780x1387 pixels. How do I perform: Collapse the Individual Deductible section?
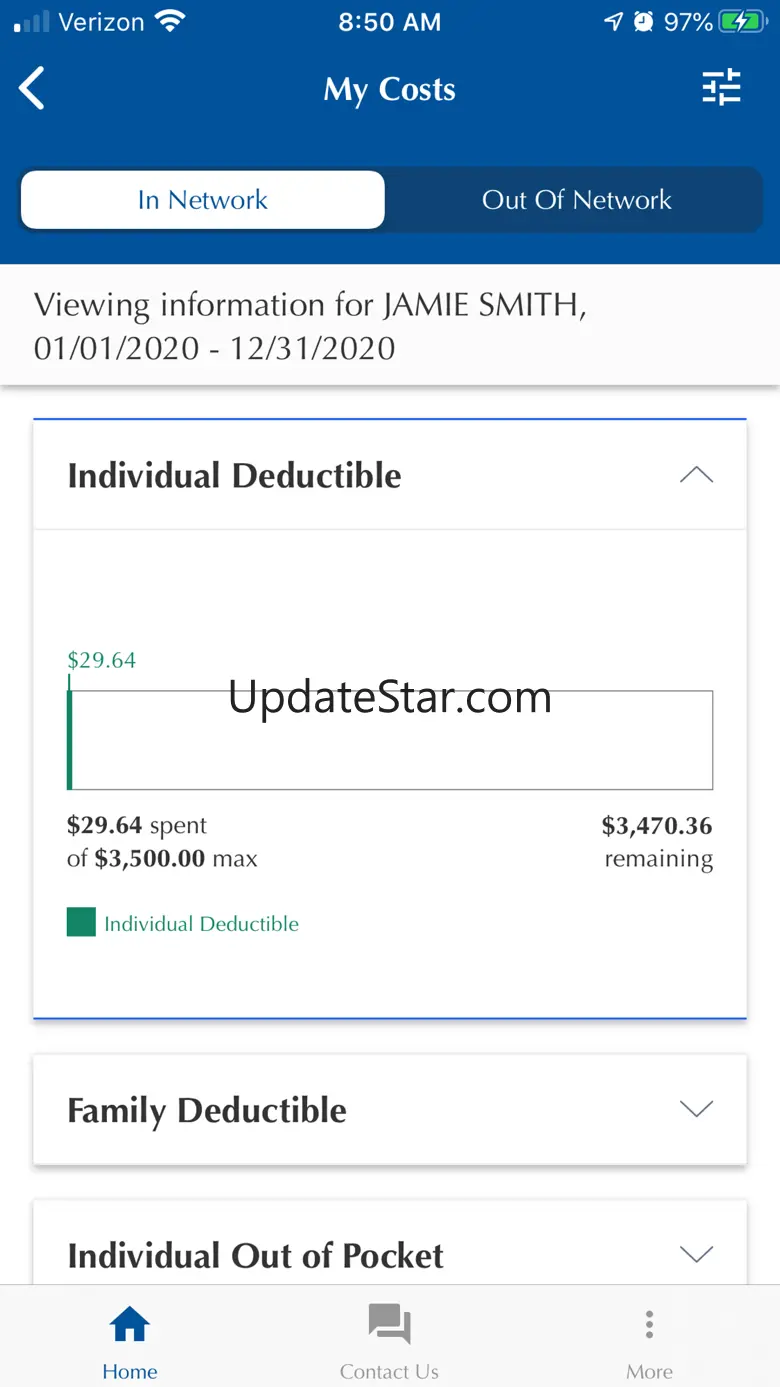(696, 475)
